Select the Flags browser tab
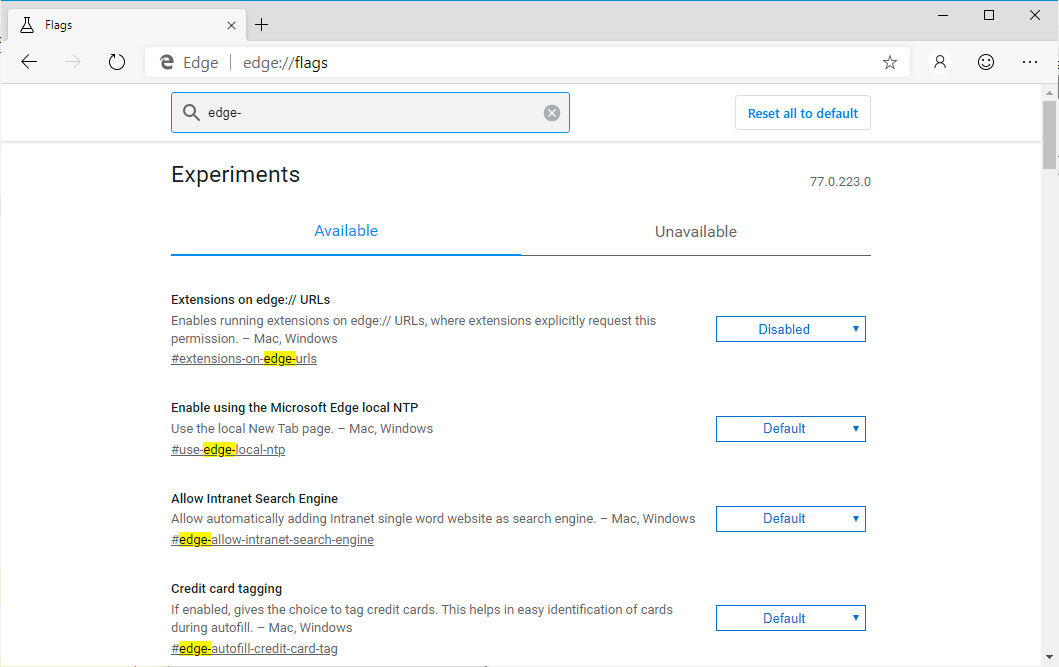The image size is (1059, 667). coord(128,25)
